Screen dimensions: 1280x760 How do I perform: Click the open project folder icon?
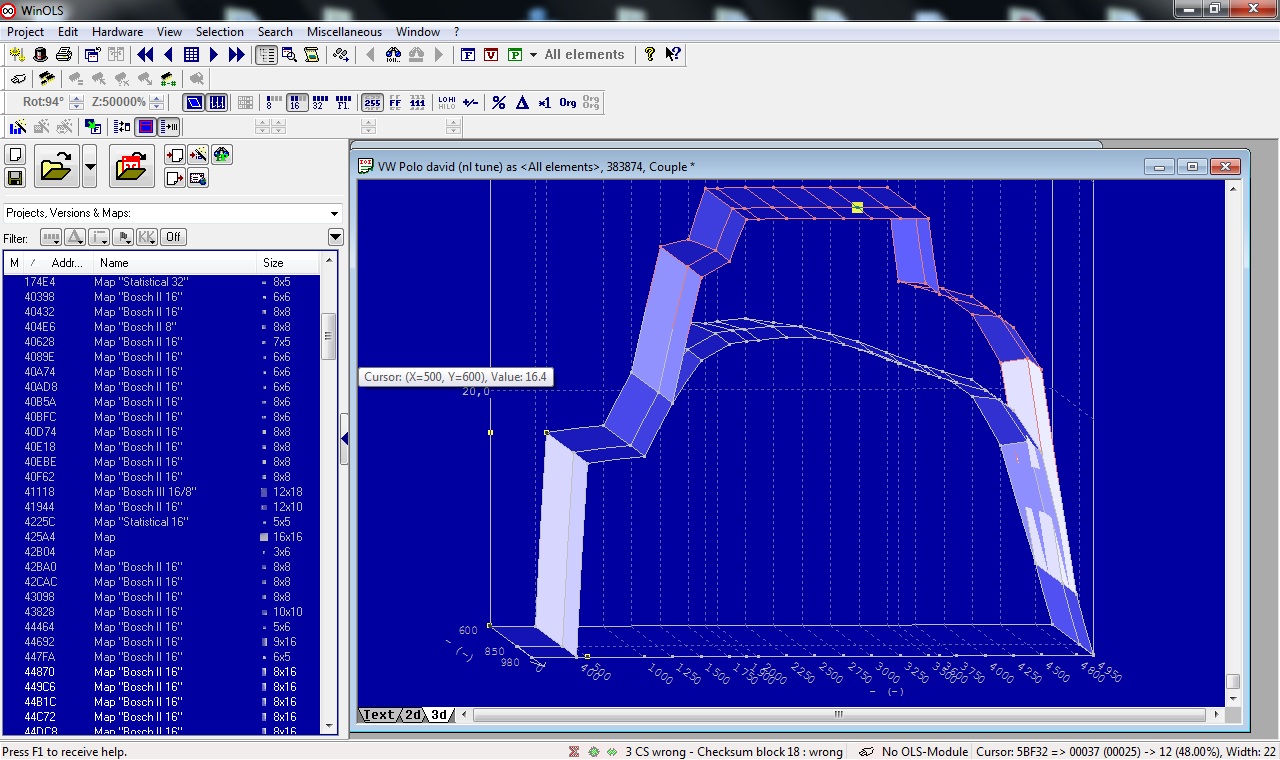(56, 166)
